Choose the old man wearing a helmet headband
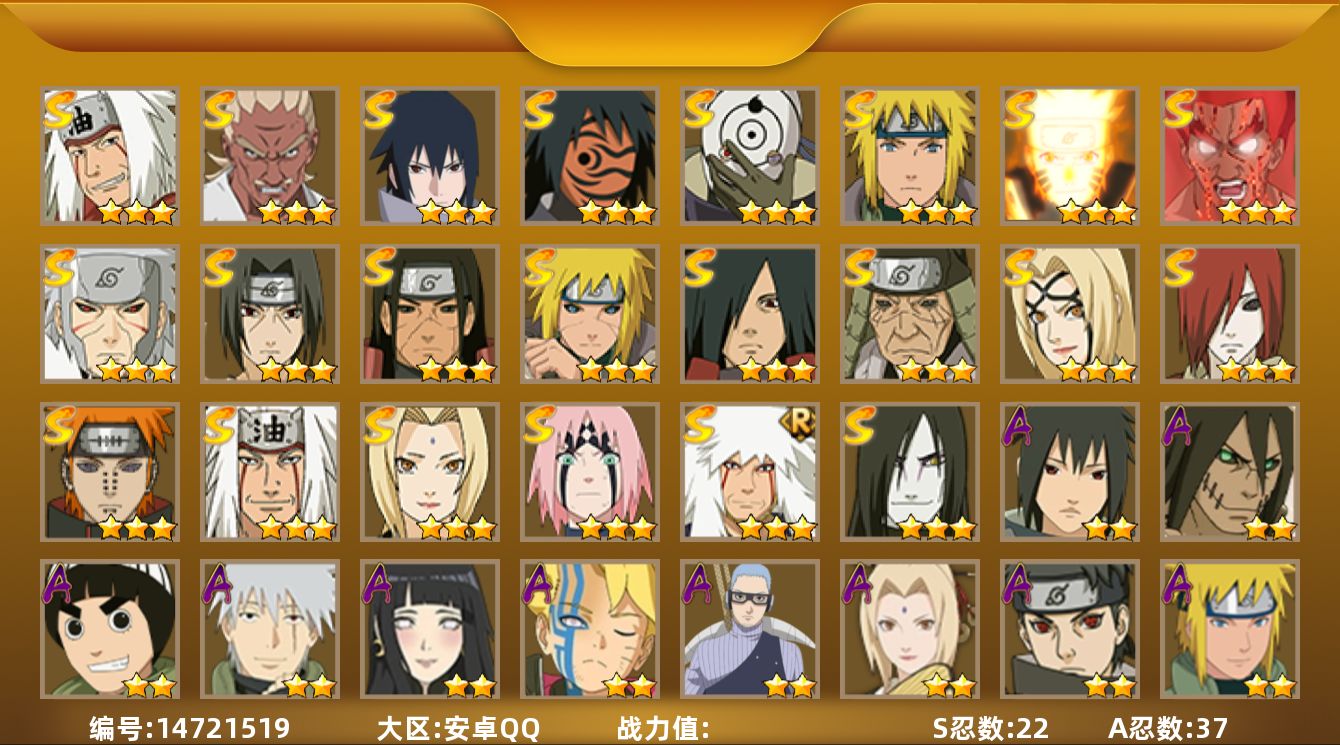The width and height of the screenshot is (1340, 745). coord(910,314)
